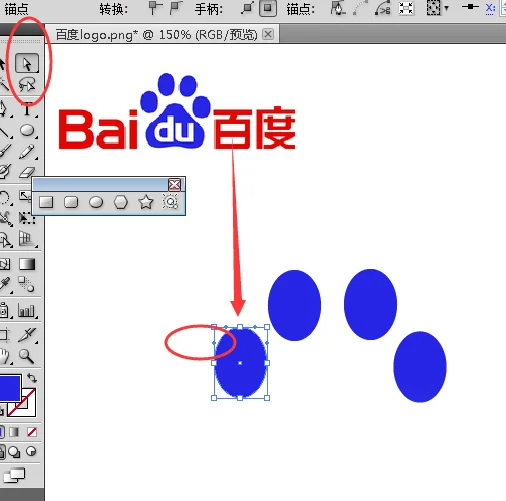Select the Slice tool
This screenshot has width=506, height=501.
(27, 335)
